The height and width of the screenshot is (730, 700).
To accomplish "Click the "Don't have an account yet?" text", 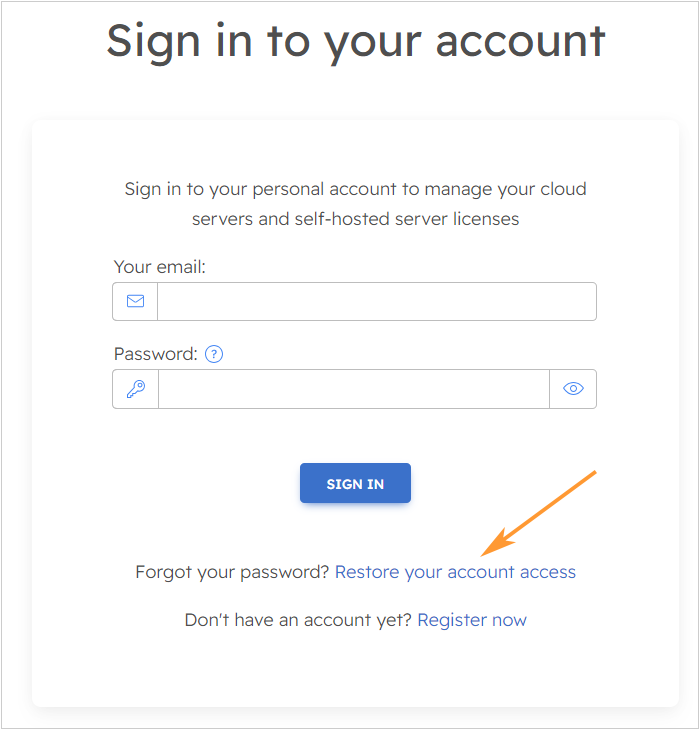I will [298, 620].
